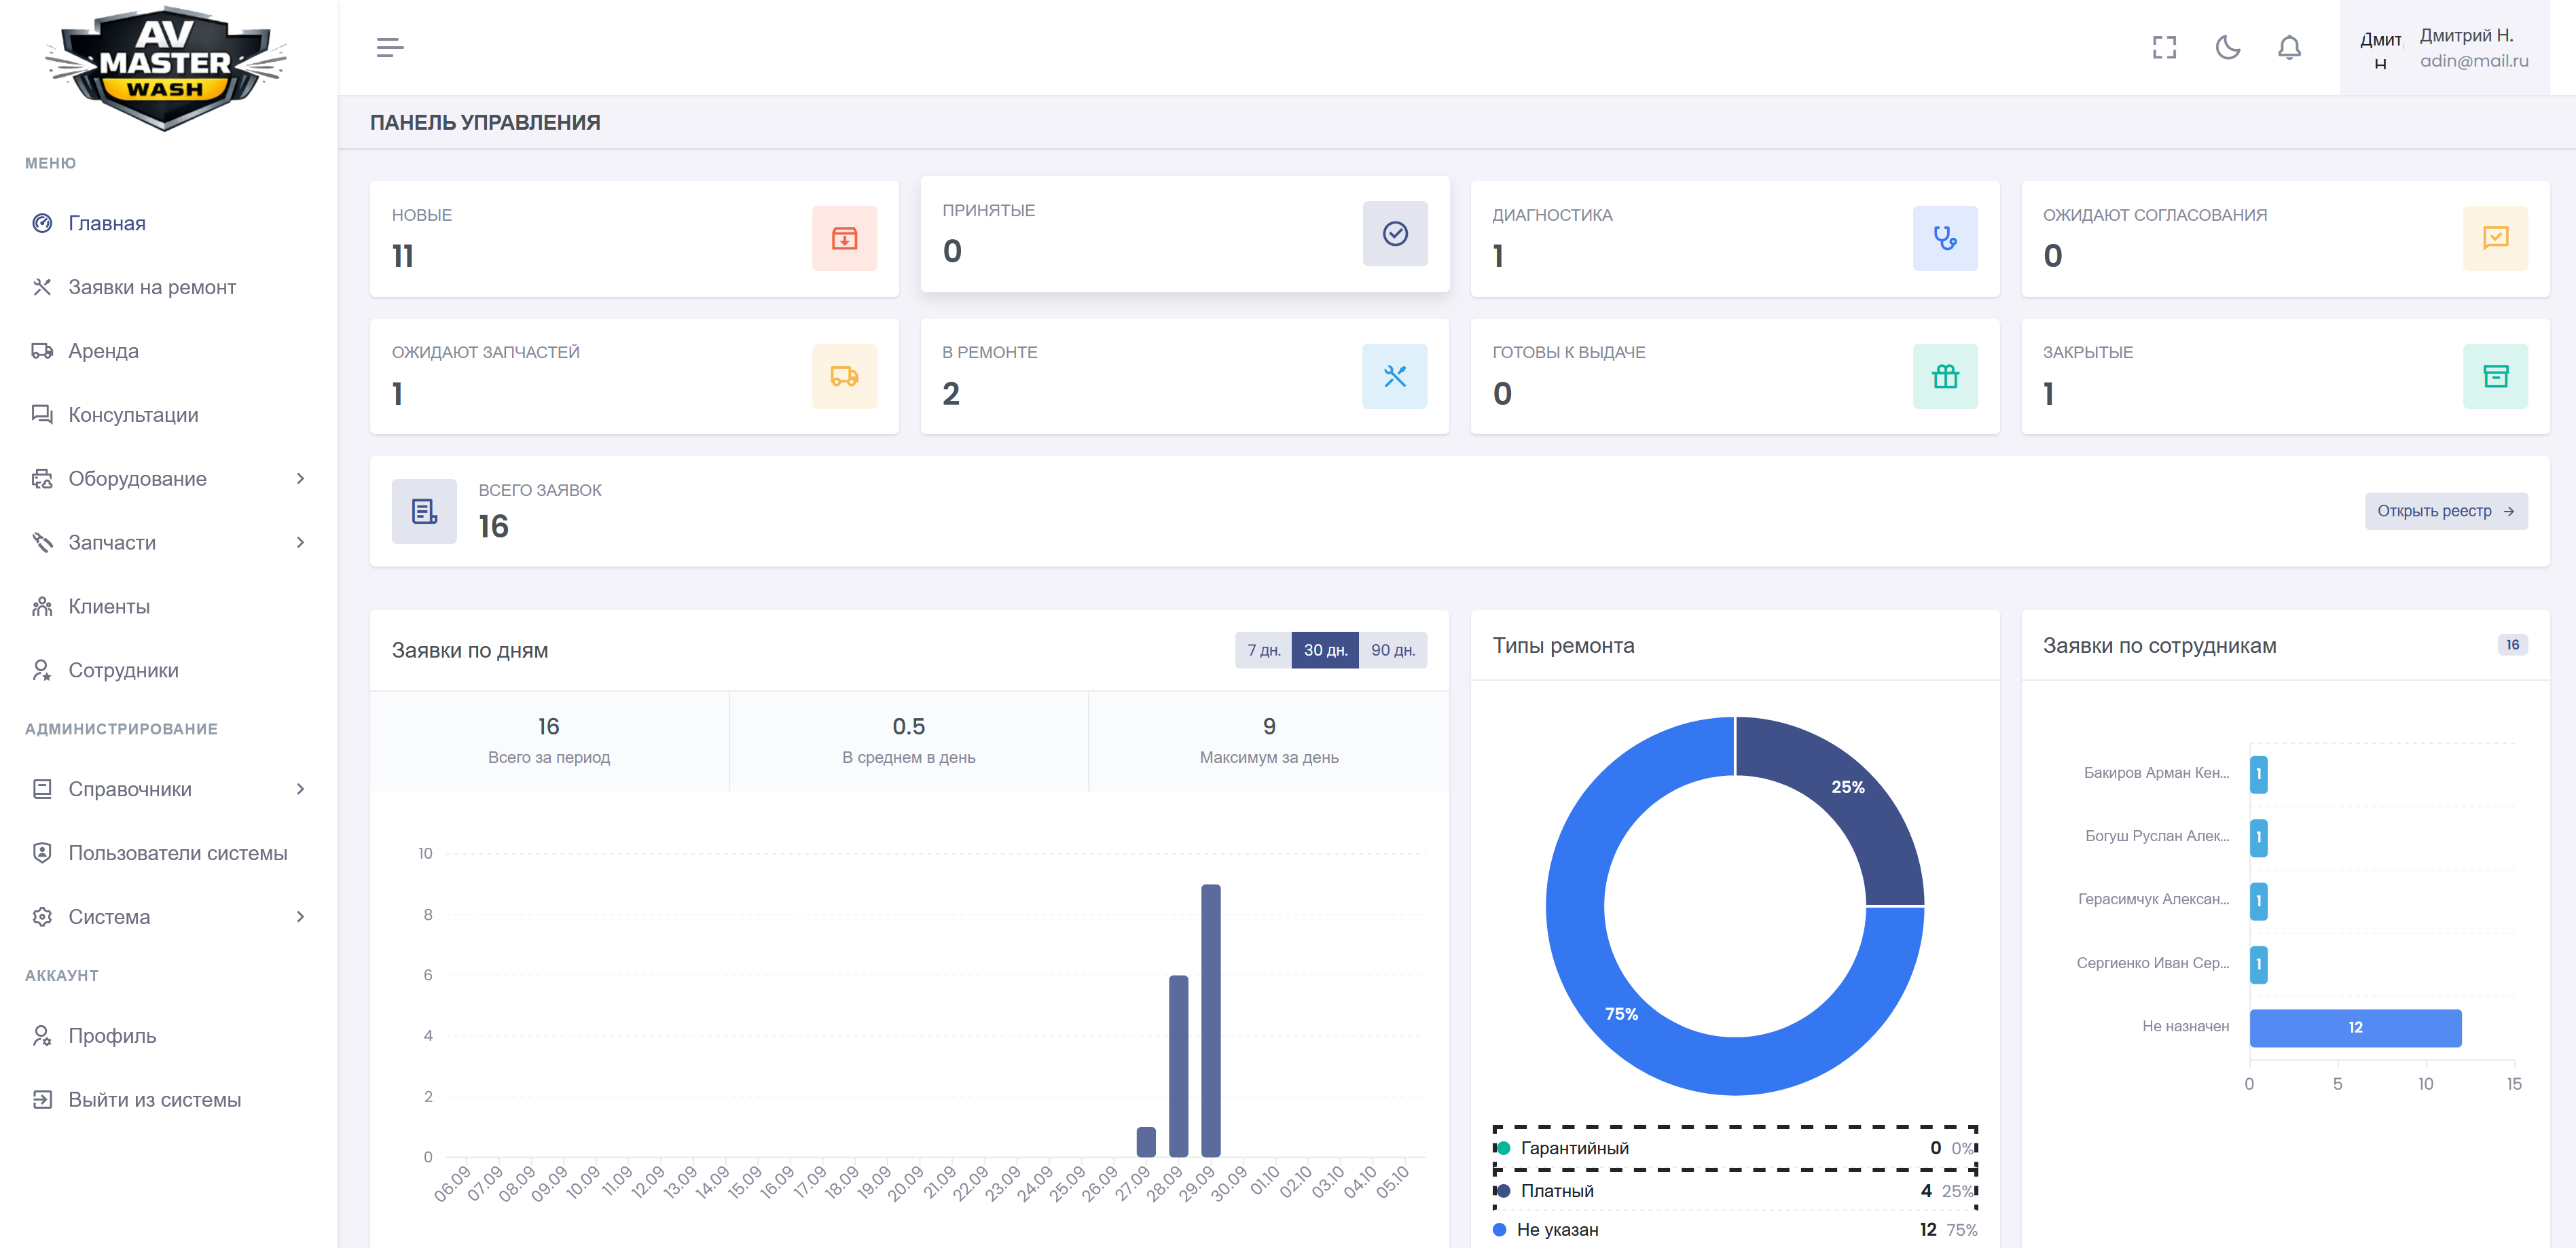Click the gift icon in the Готовы к выдаче card
Screen dimensions: 2576x1248
(1945, 376)
